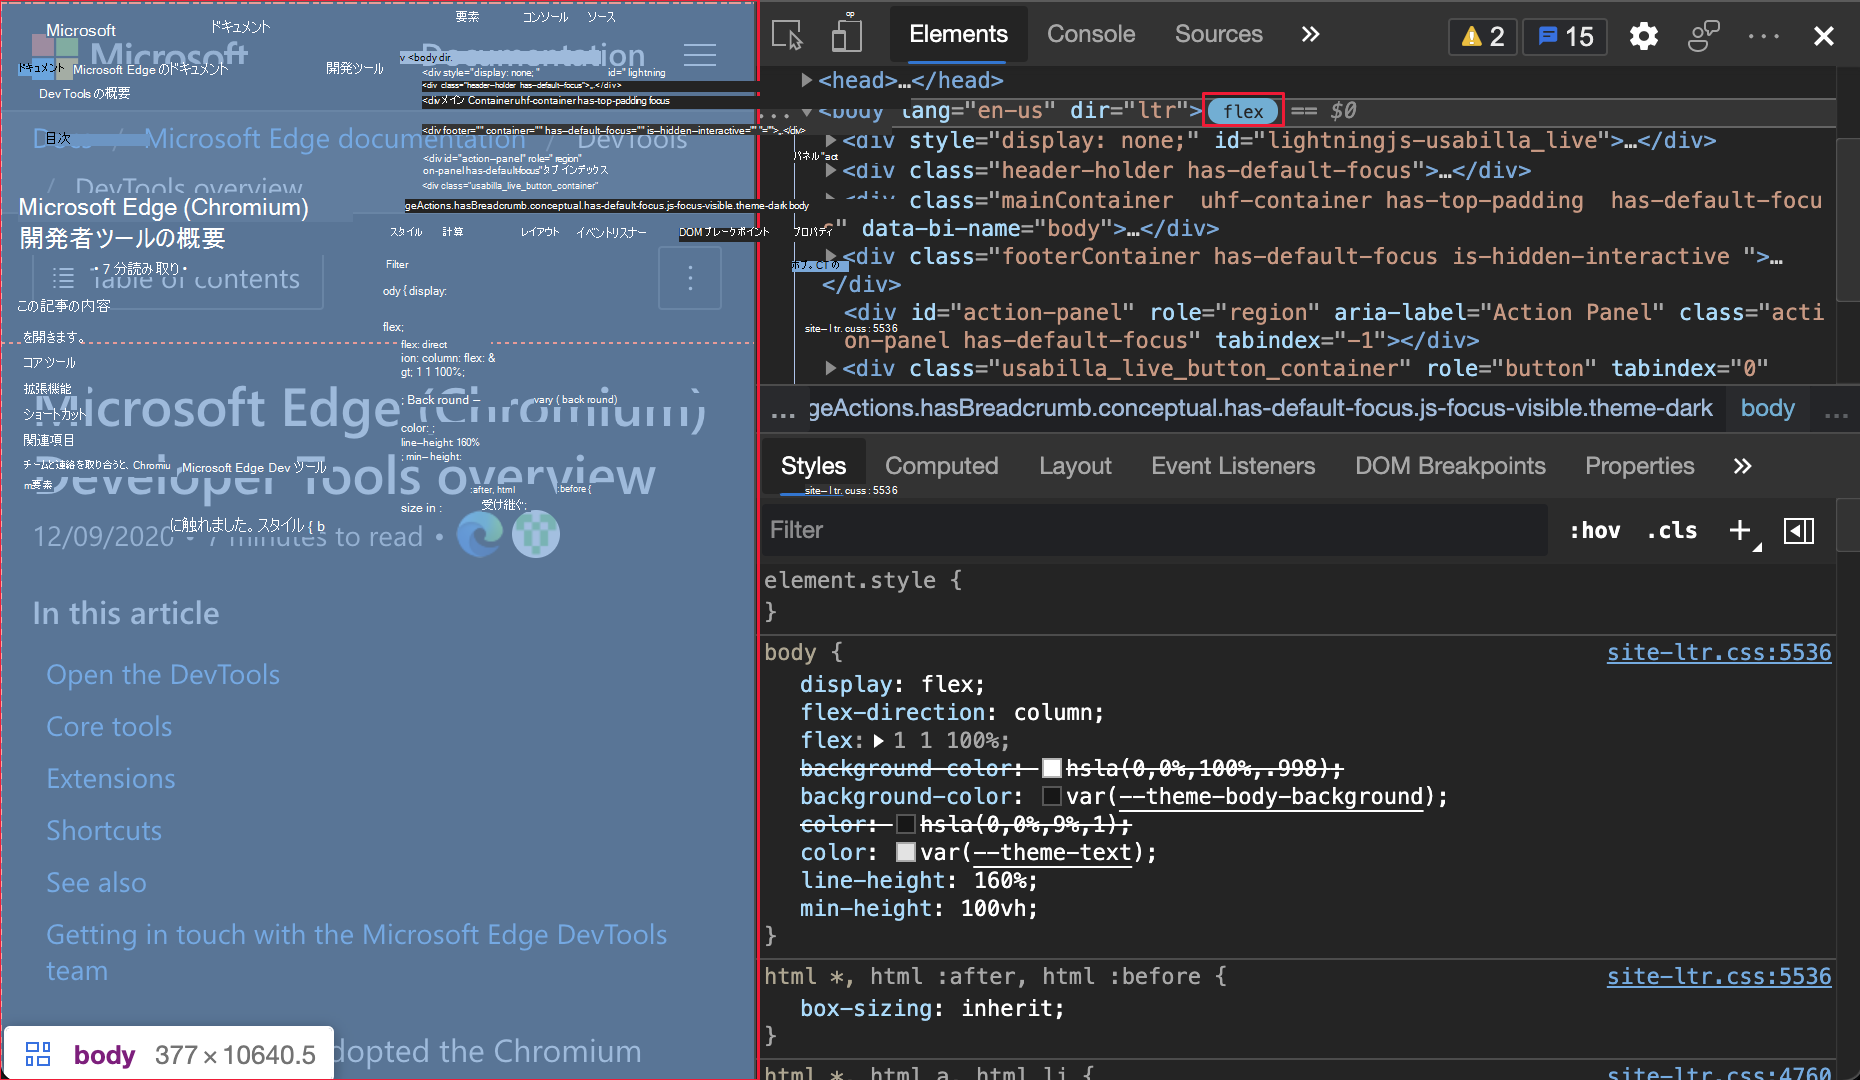Expand the head element in the DOM tree
The image size is (1860, 1080).
tap(806, 80)
